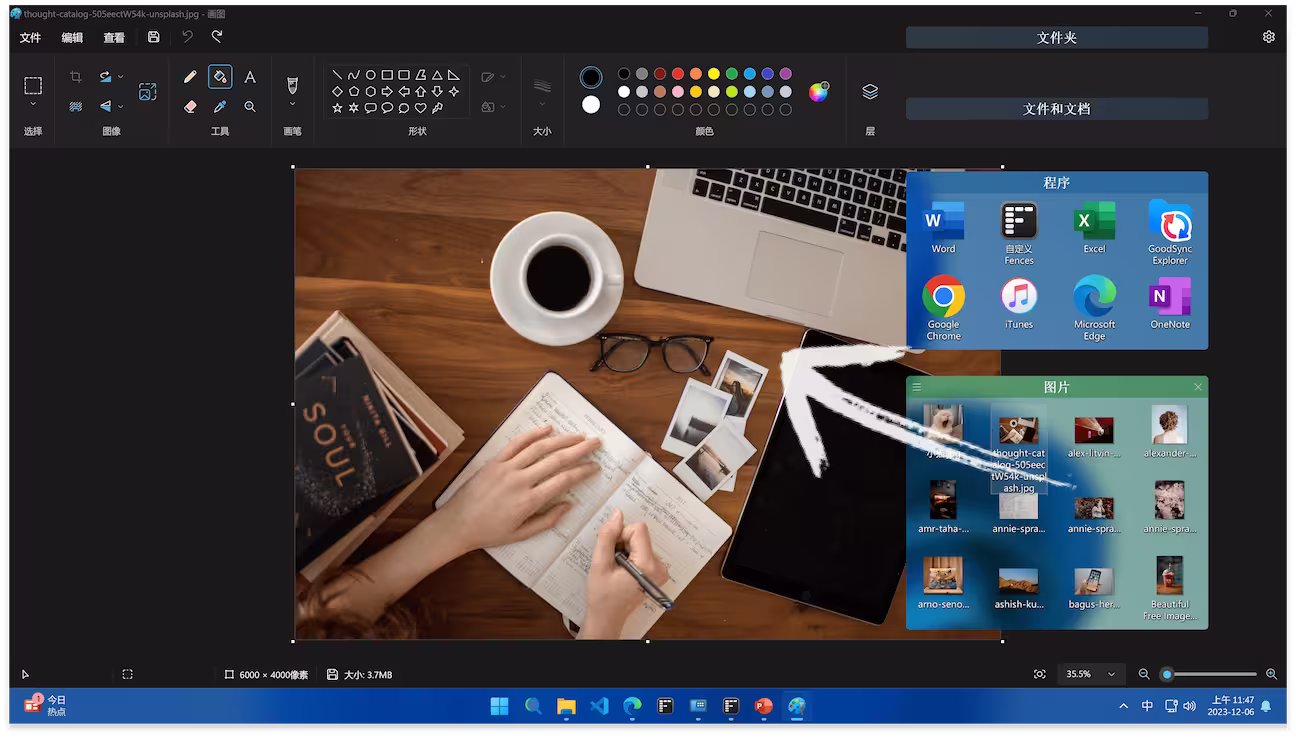The image size is (1296, 738).
Task: Expand the shape outline dropdown
Action: coord(502,77)
